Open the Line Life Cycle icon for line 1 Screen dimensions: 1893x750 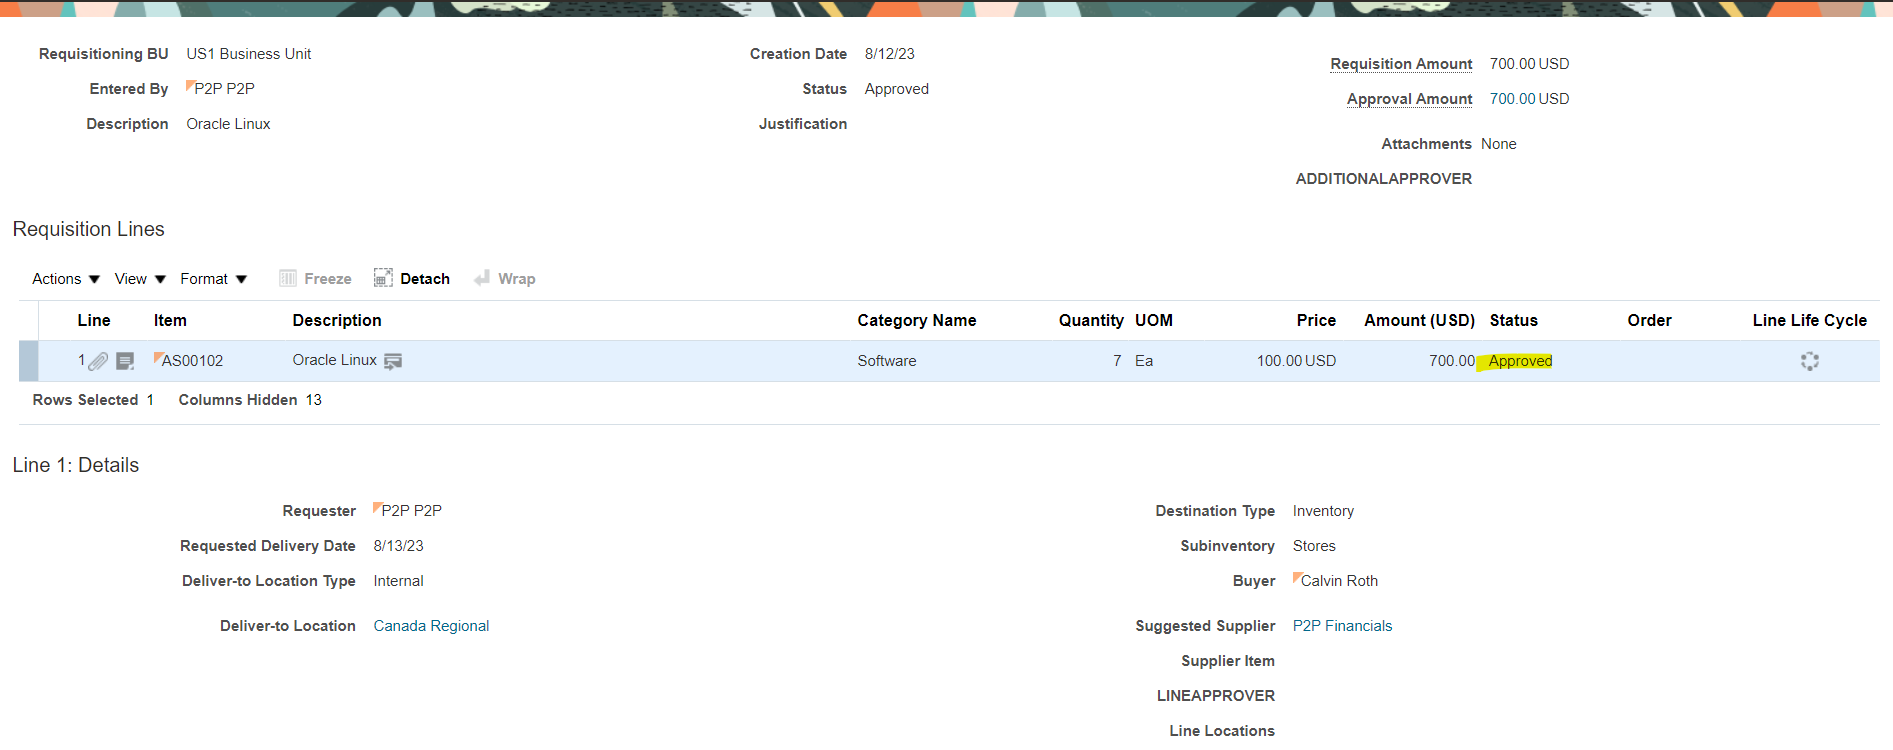(x=1809, y=361)
